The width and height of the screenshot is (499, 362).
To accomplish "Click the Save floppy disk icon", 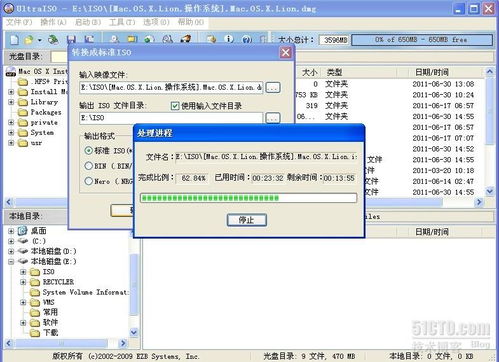I will (71, 40).
